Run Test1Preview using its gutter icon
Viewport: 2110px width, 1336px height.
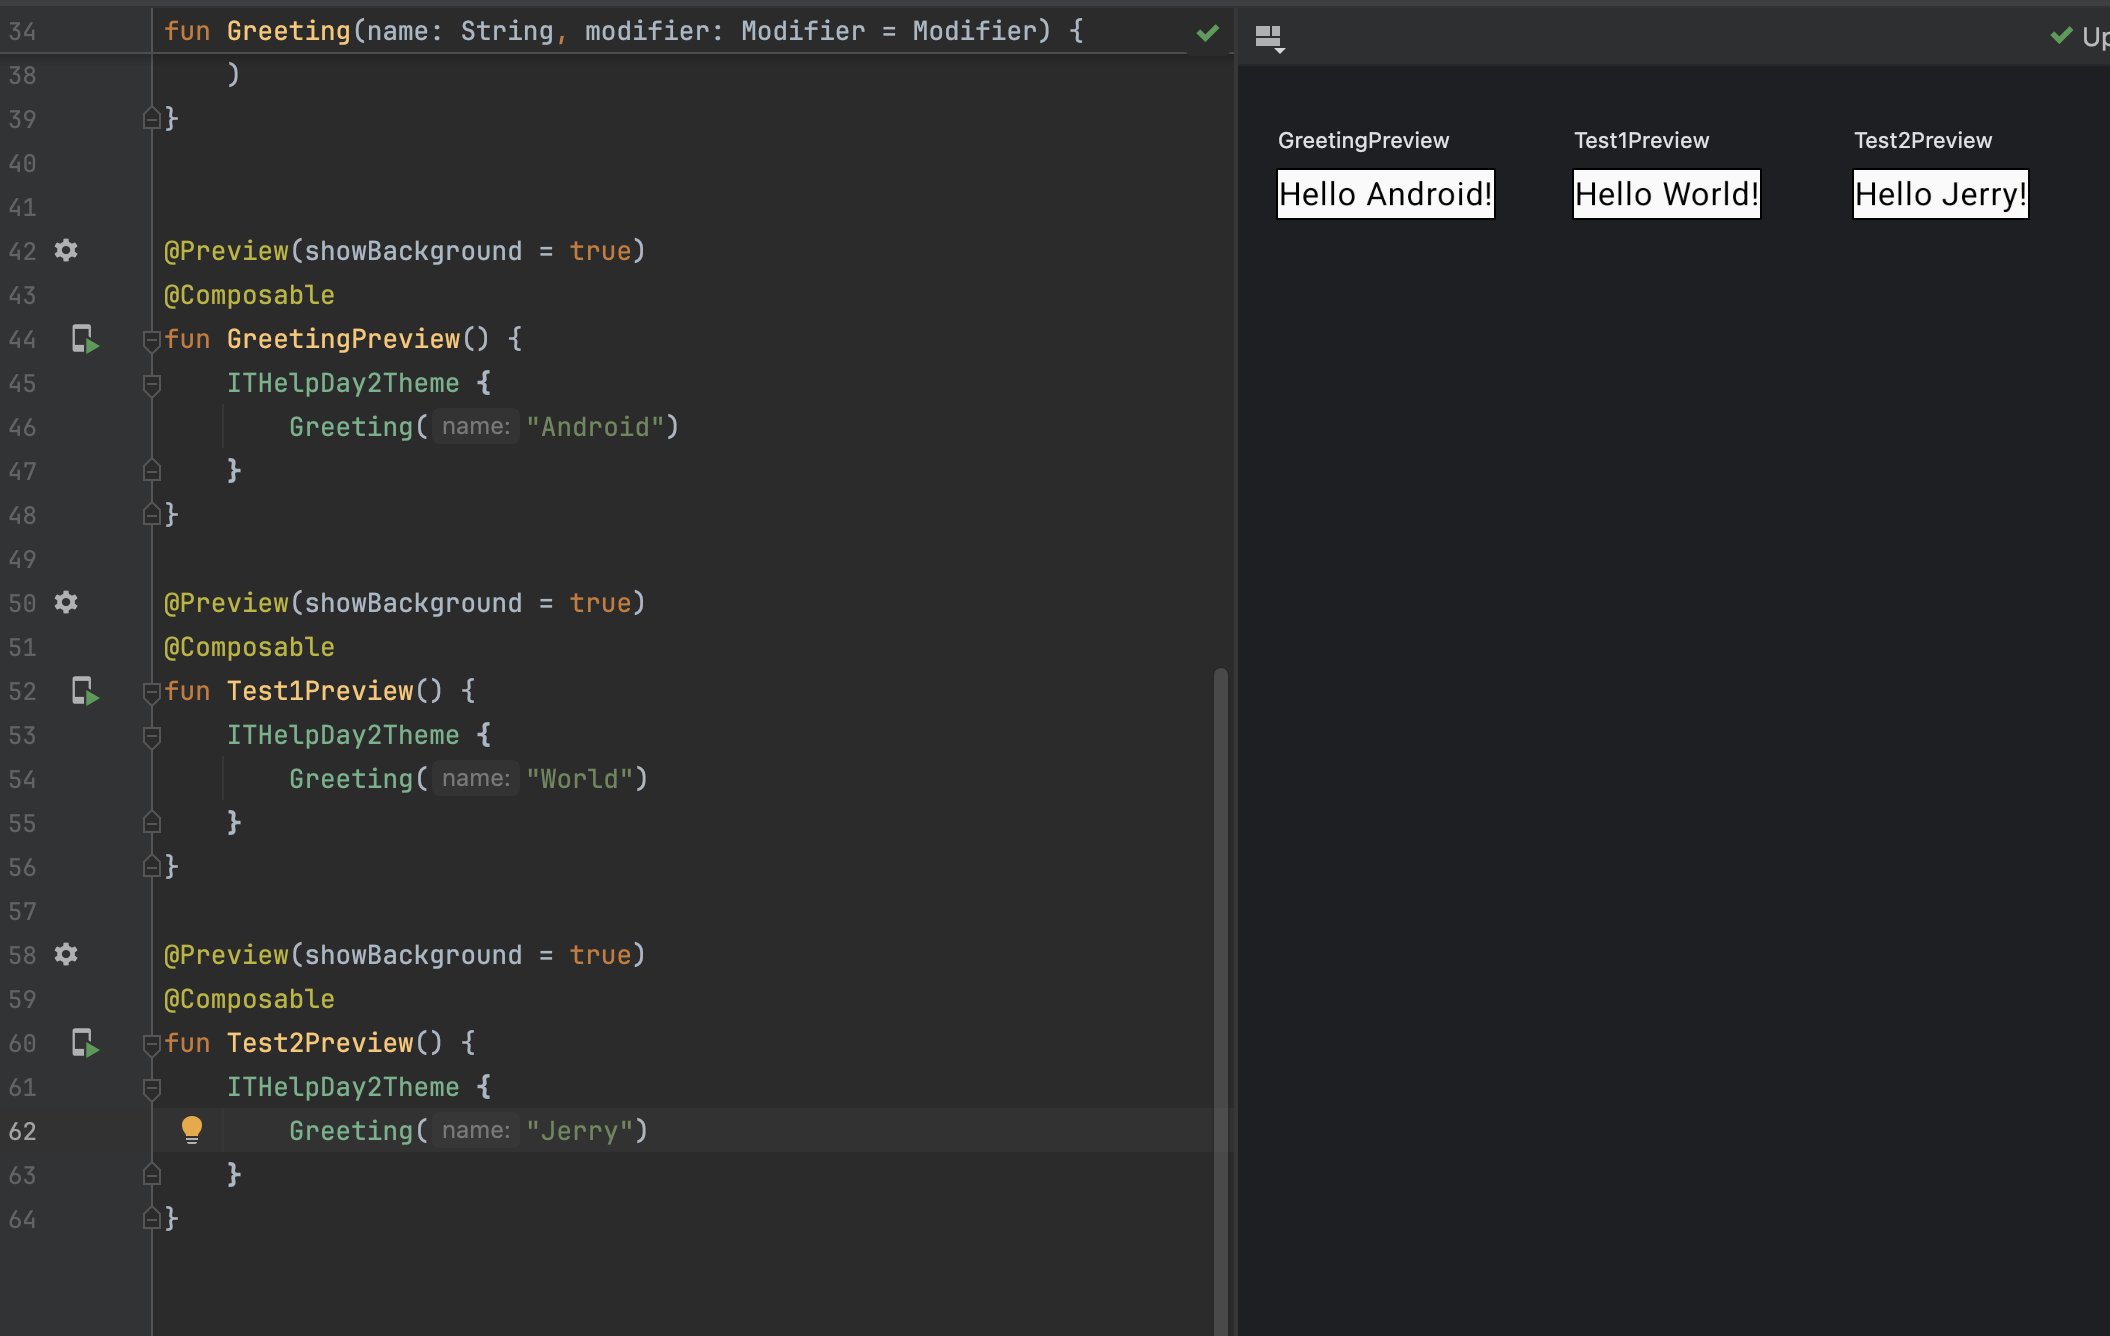pyautogui.click(x=85, y=692)
